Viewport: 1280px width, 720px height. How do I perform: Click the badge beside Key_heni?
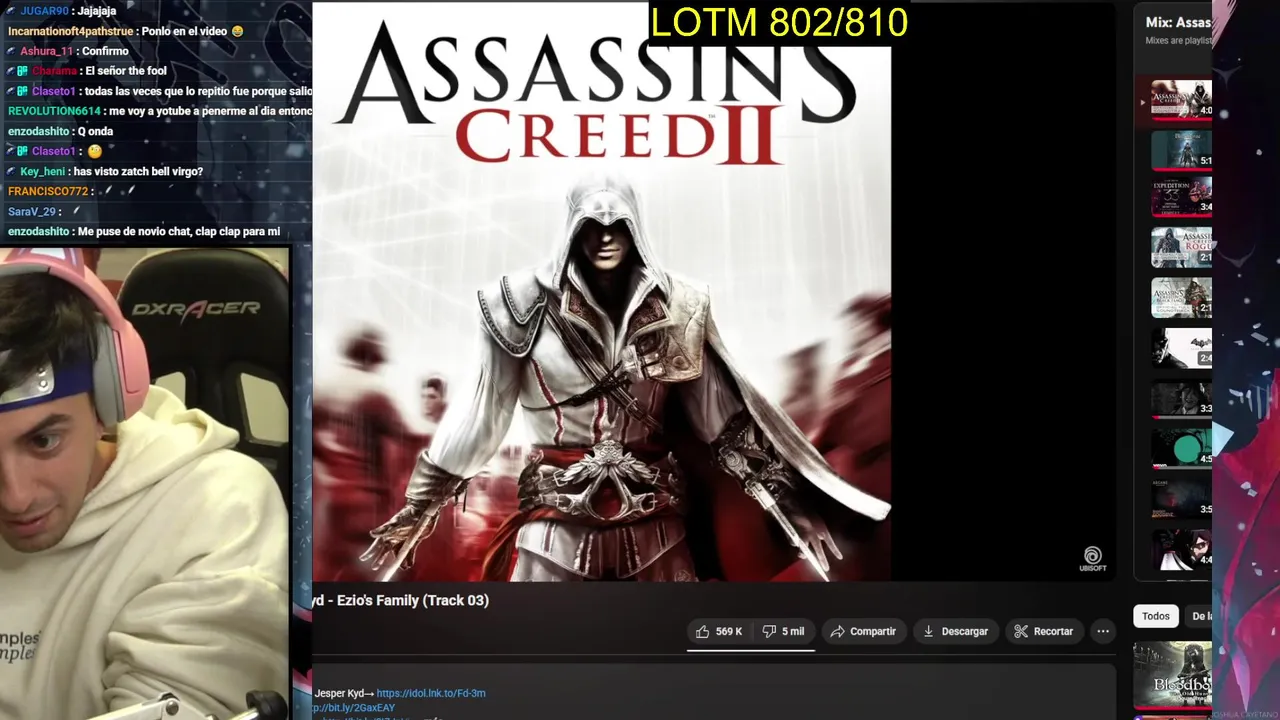coord(11,171)
